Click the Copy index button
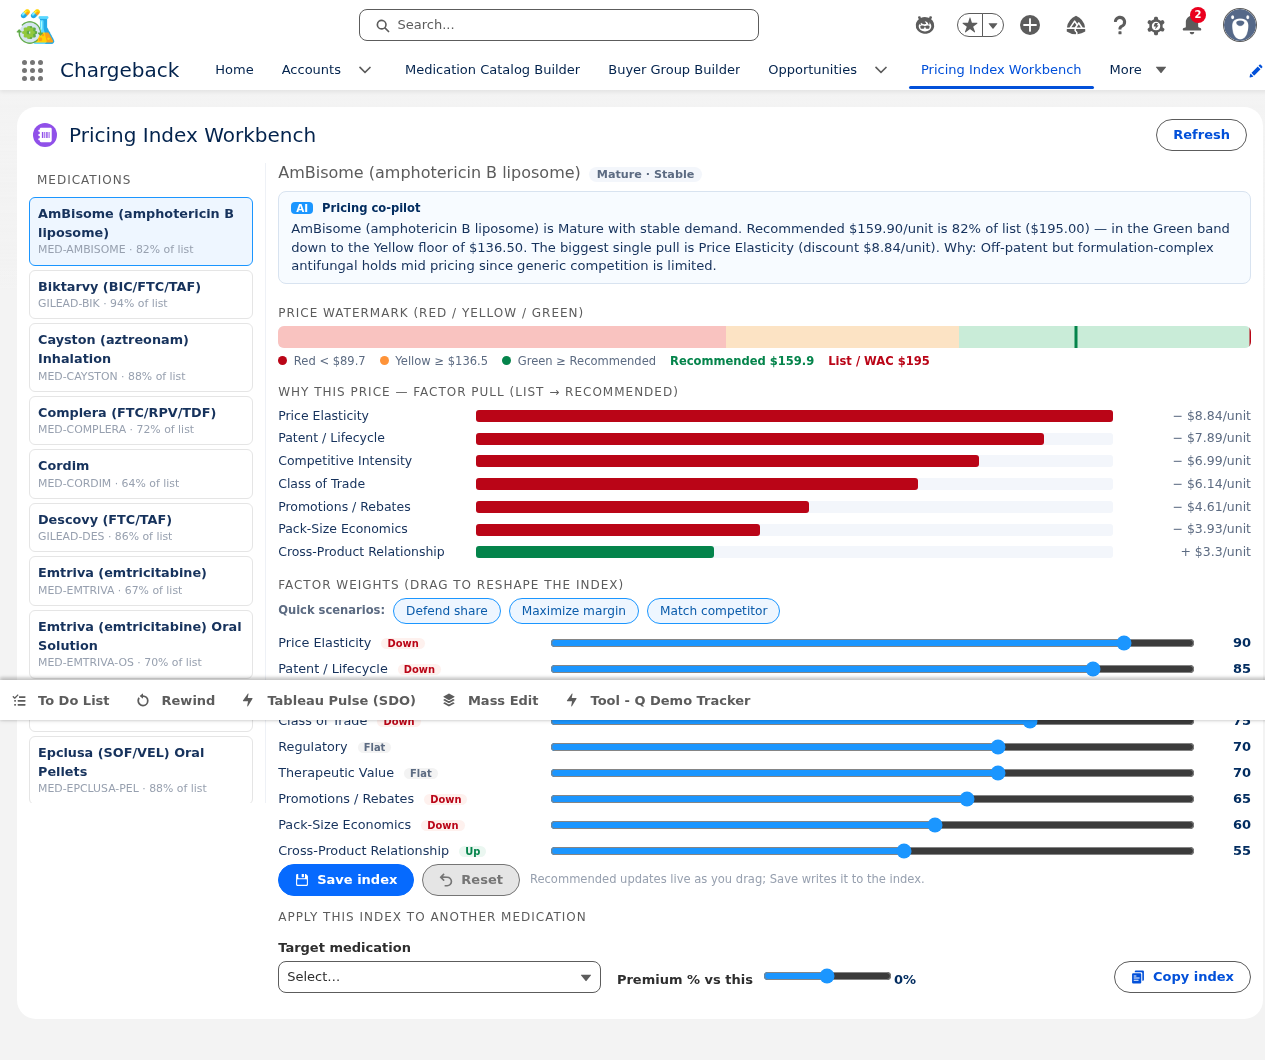Viewport: 1265px width, 1060px height. 1182,977
